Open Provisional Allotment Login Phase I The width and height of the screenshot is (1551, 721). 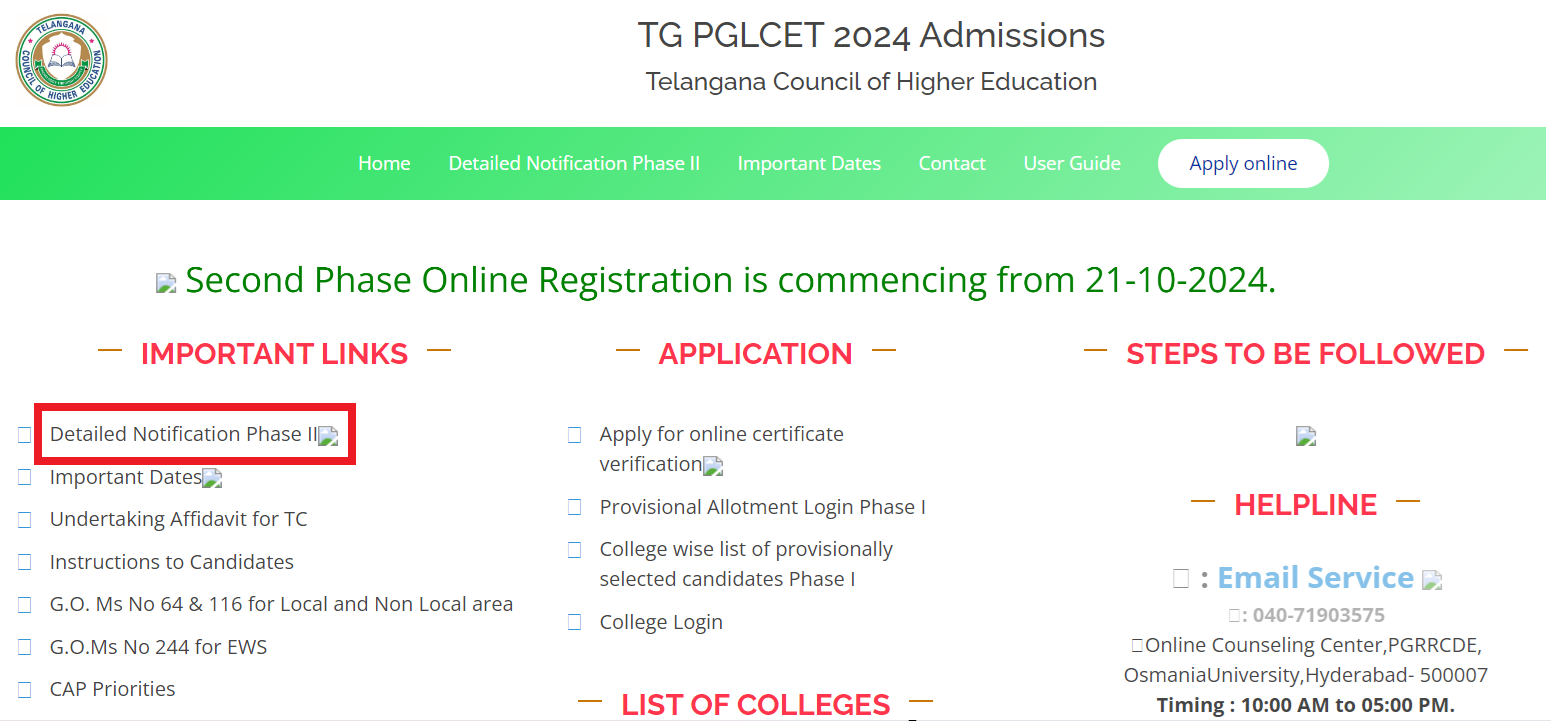point(762,507)
